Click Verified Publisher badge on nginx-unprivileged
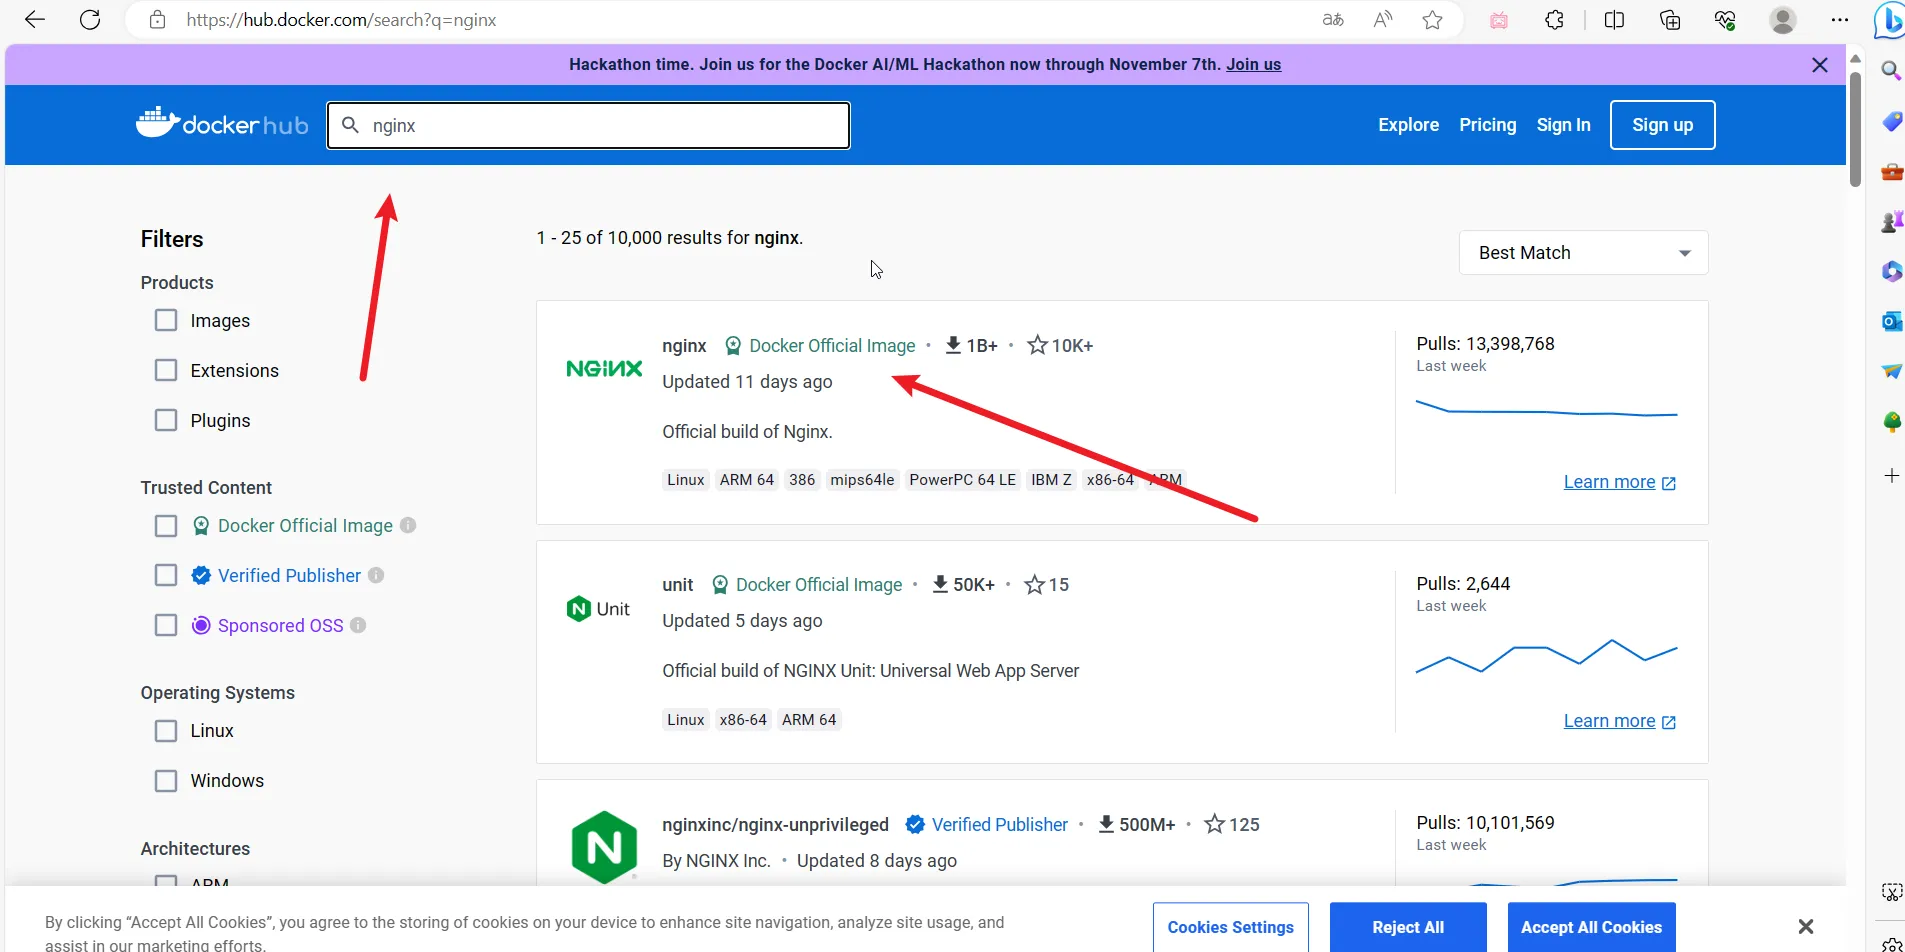This screenshot has height=952, width=1905. point(987,825)
